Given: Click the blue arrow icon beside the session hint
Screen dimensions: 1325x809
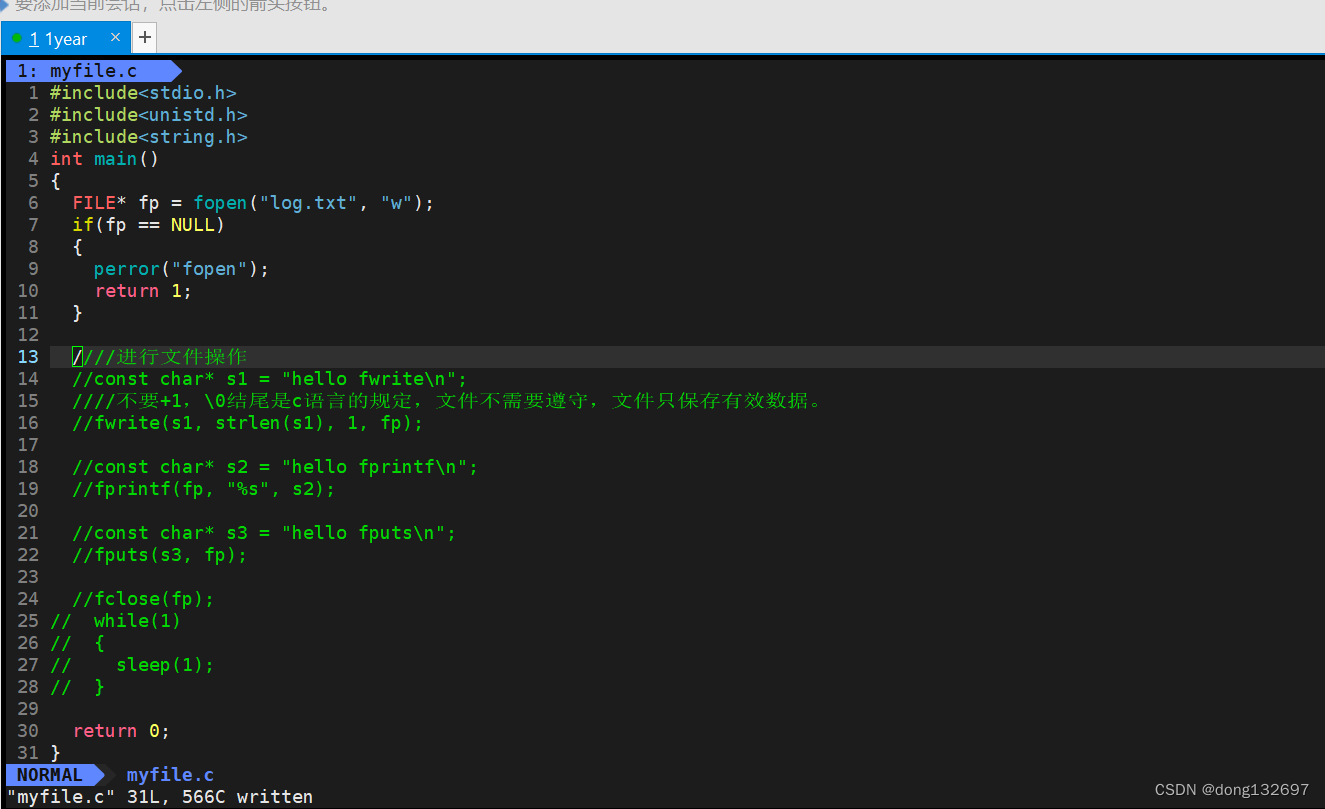Looking at the screenshot, I should [4, 5].
